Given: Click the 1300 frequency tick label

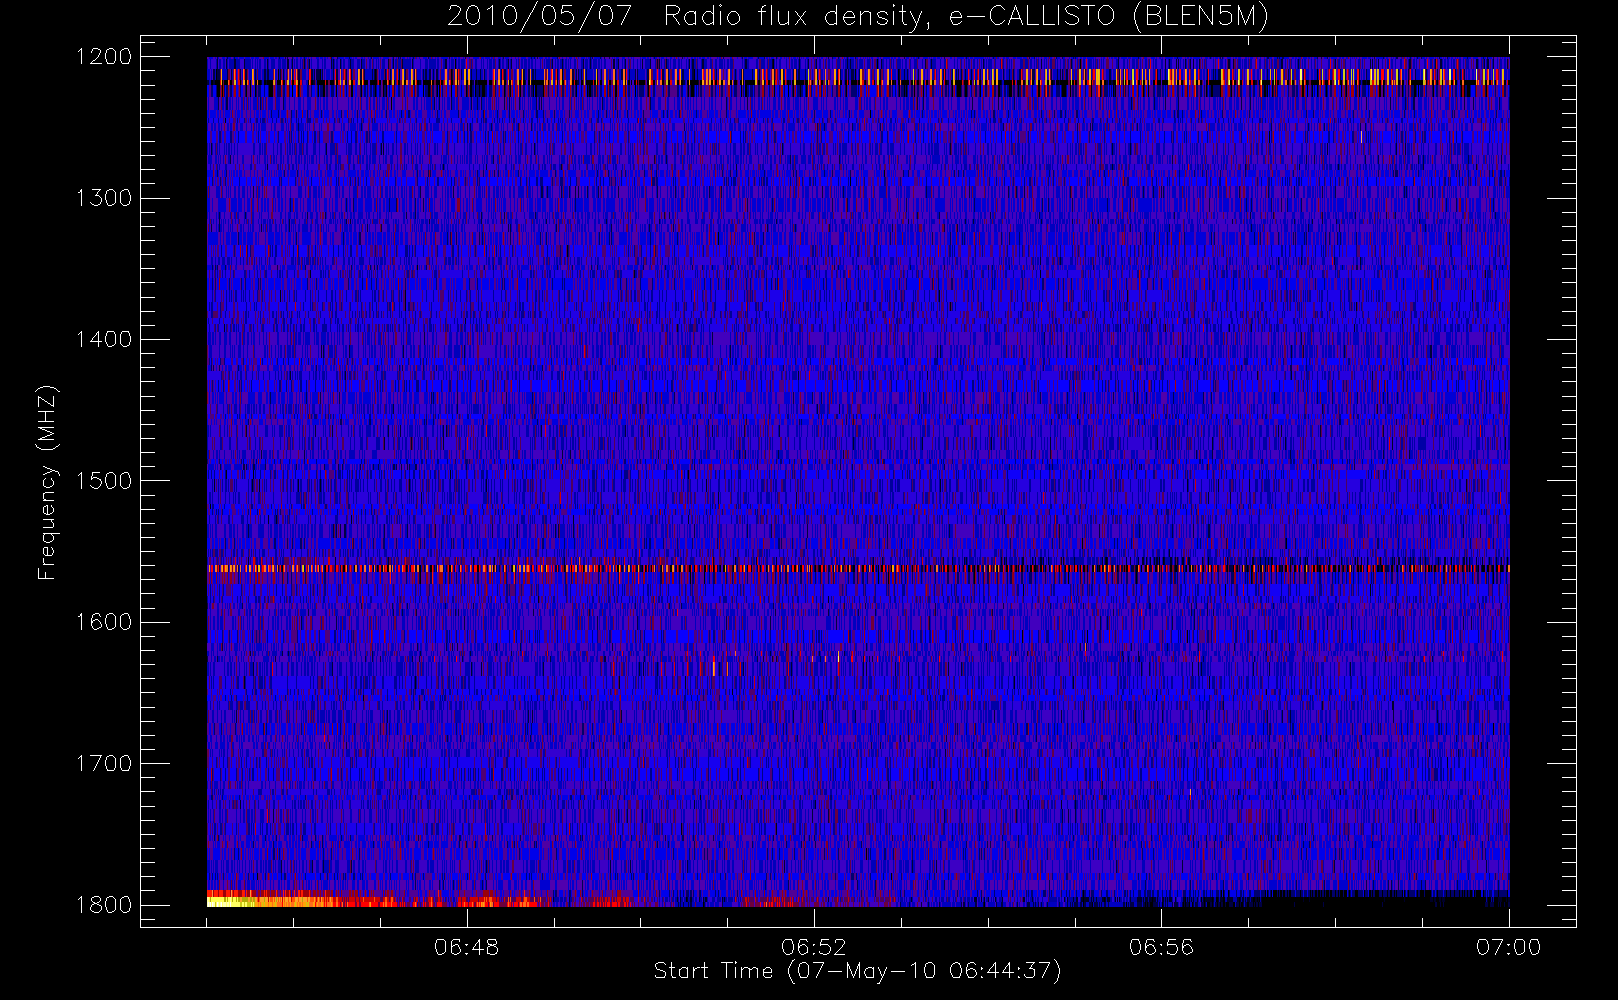Looking at the screenshot, I should coord(104,198).
